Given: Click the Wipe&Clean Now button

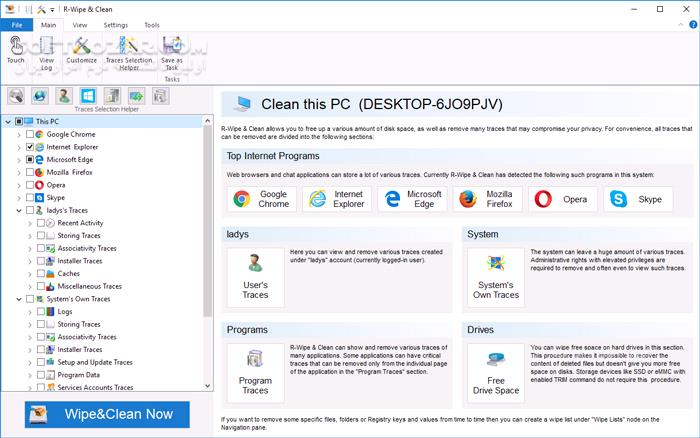Looking at the screenshot, I should [106, 414].
